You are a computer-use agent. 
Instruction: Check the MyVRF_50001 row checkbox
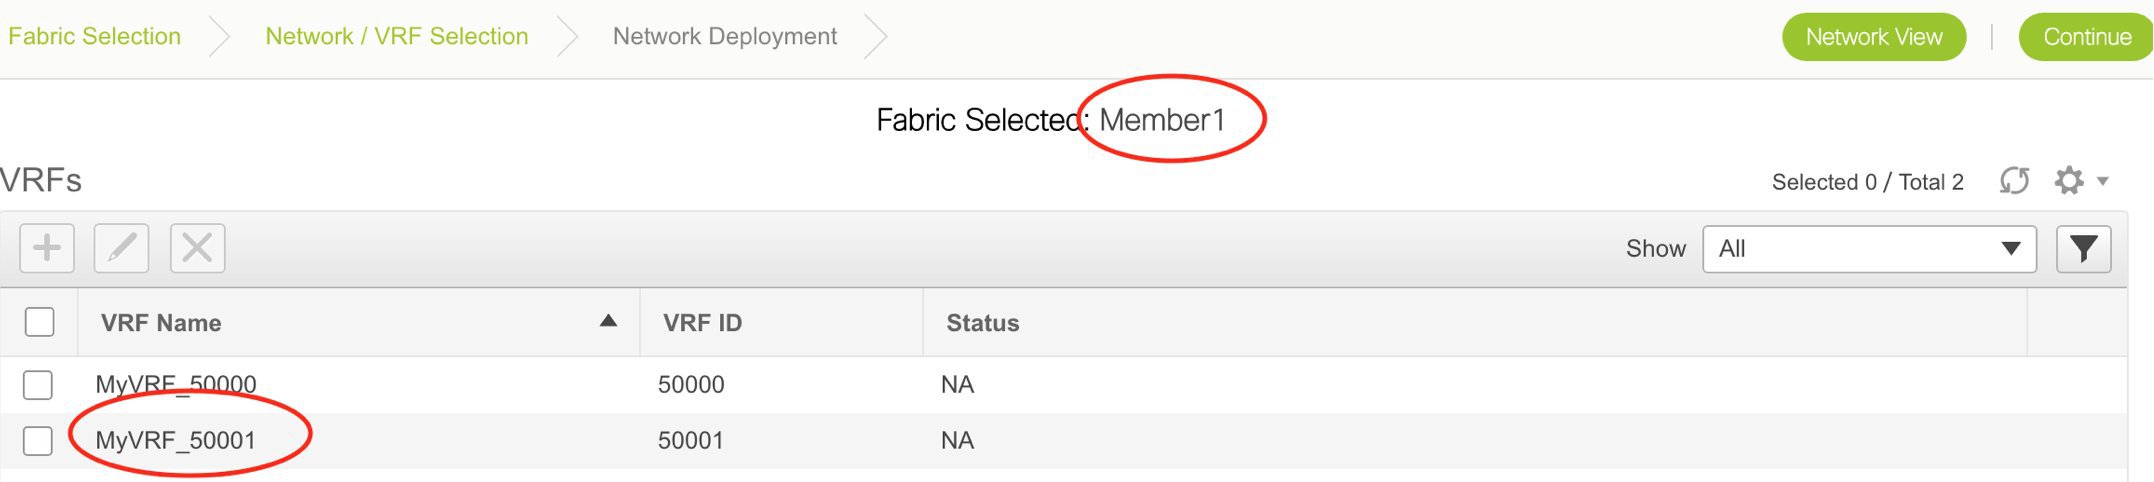pyautogui.click(x=38, y=441)
